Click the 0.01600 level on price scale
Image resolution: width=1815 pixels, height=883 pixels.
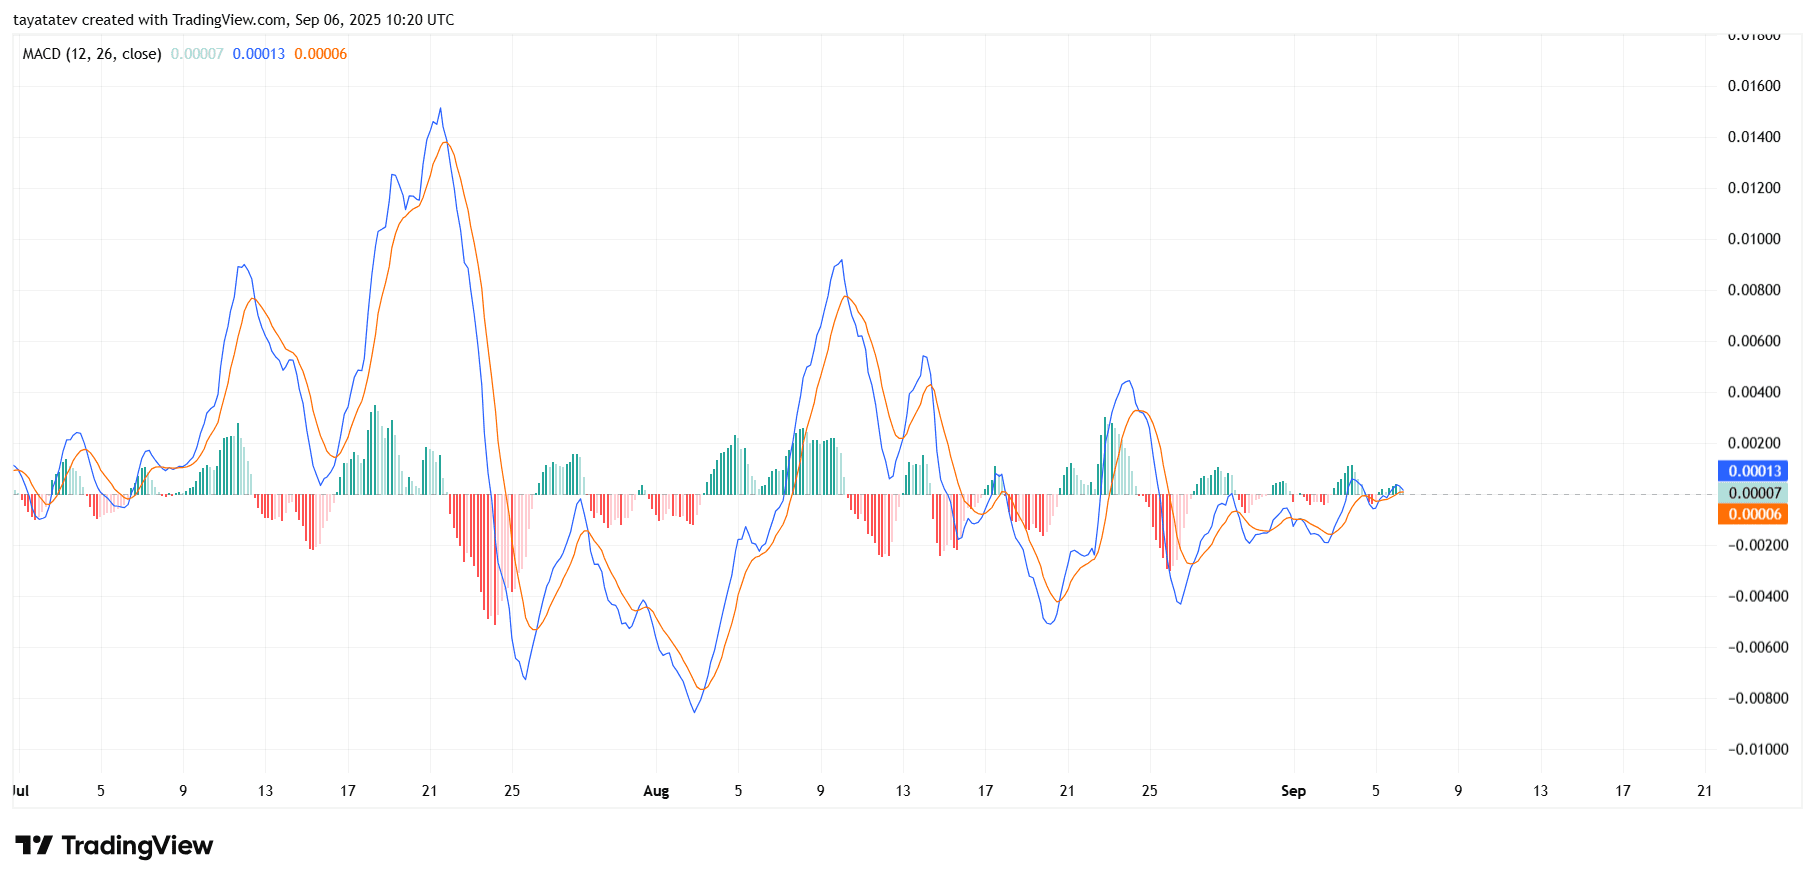tap(1753, 86)
